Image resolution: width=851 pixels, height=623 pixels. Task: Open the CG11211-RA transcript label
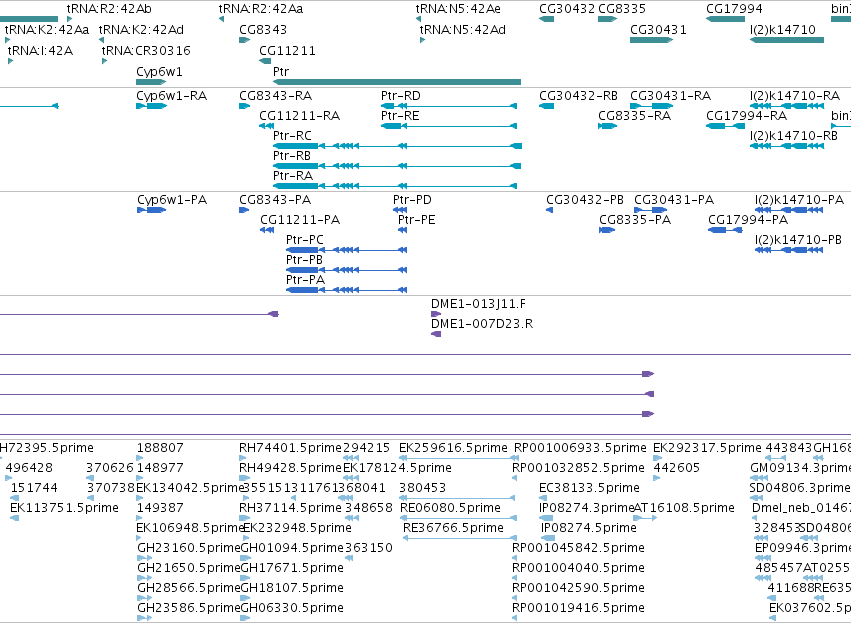click(x=300, y=116)
